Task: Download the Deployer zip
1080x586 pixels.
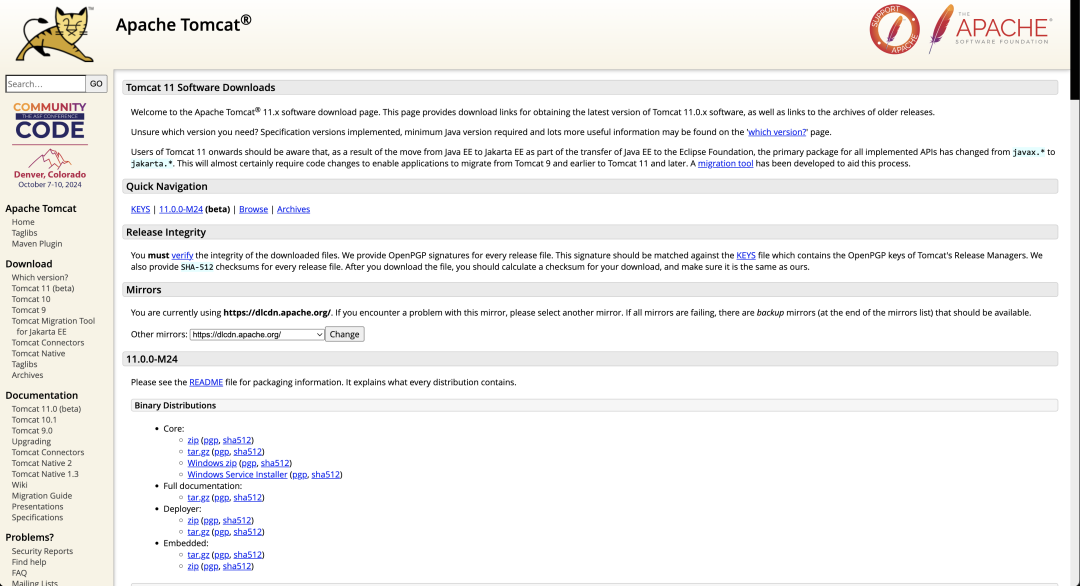Action: 193,521
